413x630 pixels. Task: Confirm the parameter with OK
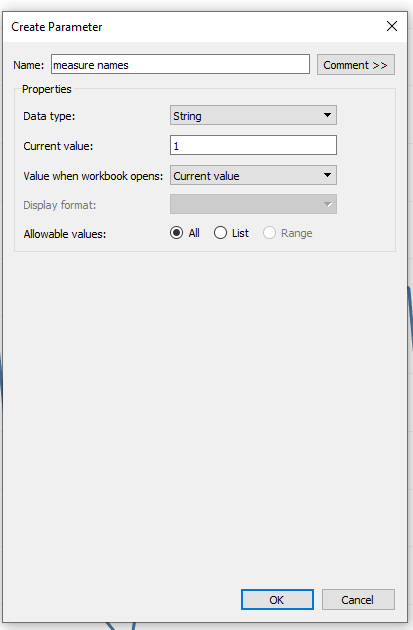277,599
